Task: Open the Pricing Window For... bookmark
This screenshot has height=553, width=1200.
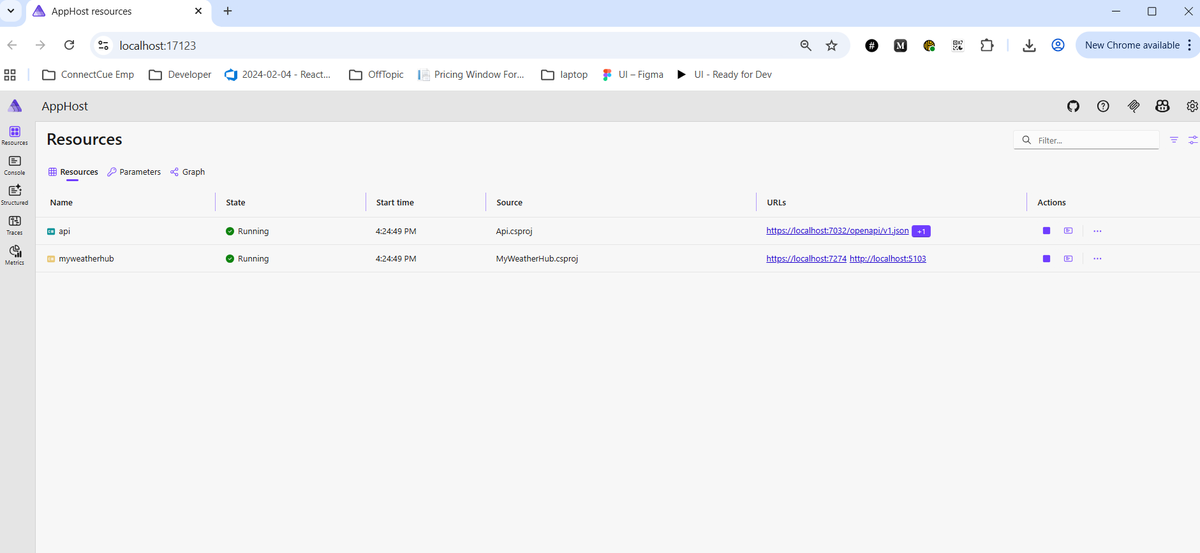Action: pyautogui.click(x=471, y=74)
